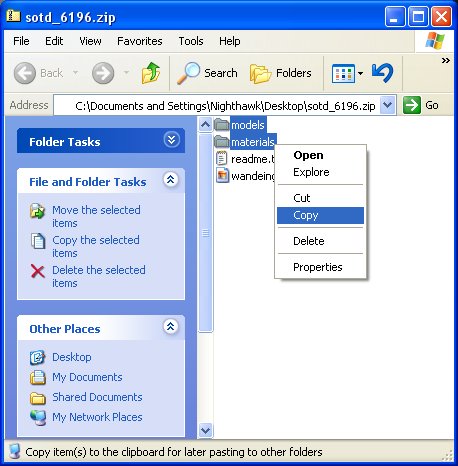Click the Undo arrow toolbar icon
The width and height of the screenshot is (458, 466).
click(383, 73)
